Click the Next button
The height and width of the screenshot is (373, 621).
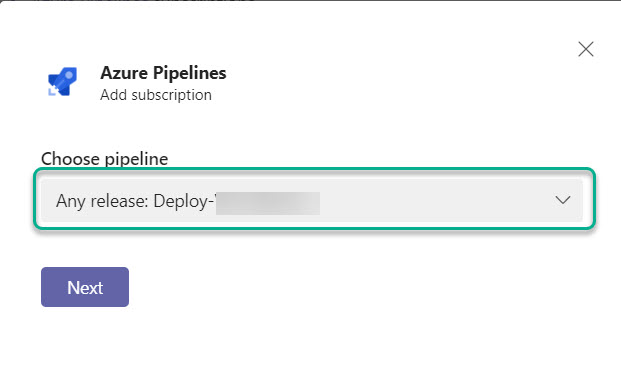[85, 287]
